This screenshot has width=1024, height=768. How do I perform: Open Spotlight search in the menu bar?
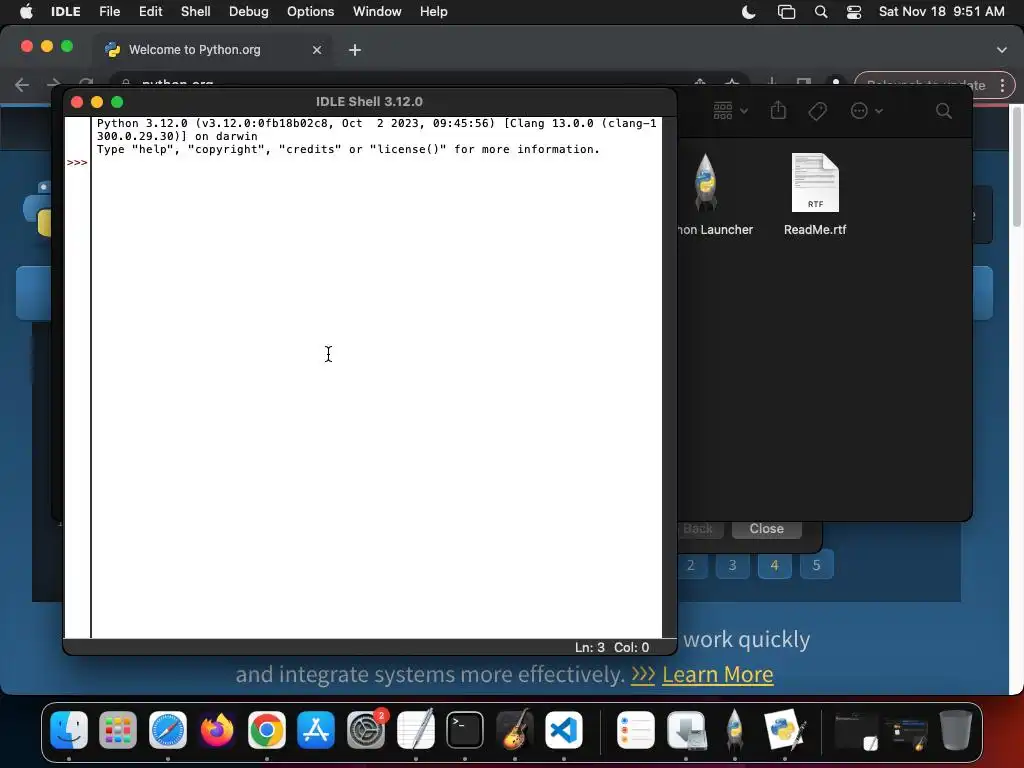[x=821, y=12]
